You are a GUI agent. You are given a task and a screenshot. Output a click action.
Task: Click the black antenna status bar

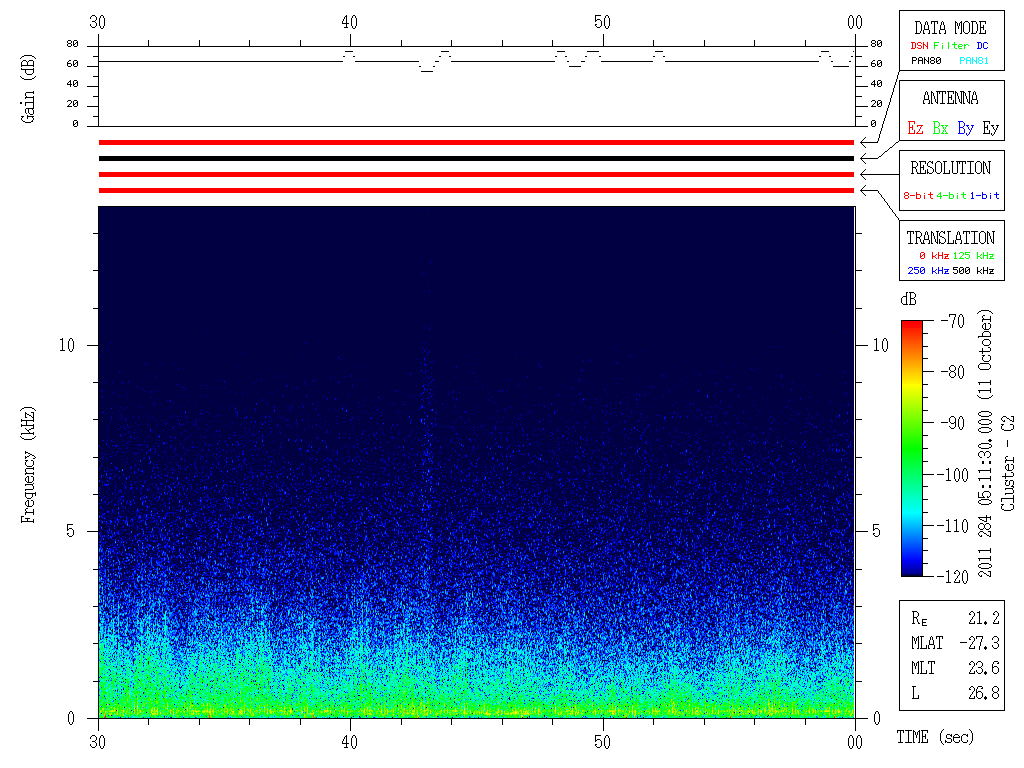click(476, 158)
